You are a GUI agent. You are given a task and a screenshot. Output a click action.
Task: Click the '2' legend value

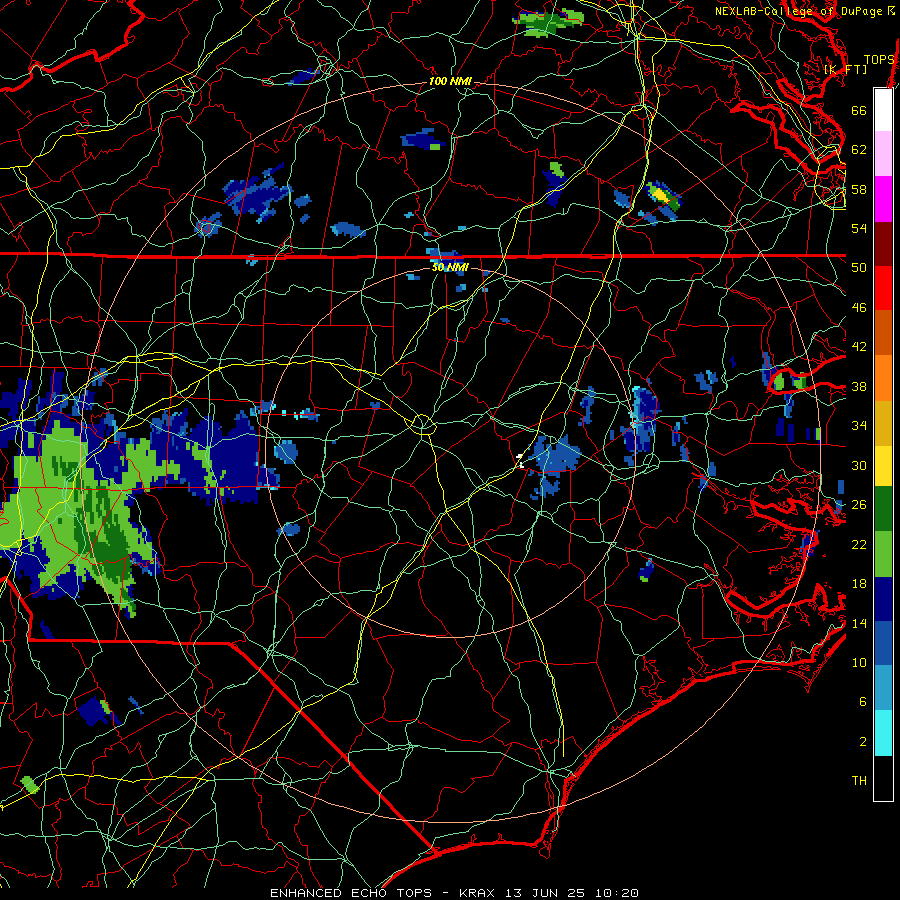point(863,742)
